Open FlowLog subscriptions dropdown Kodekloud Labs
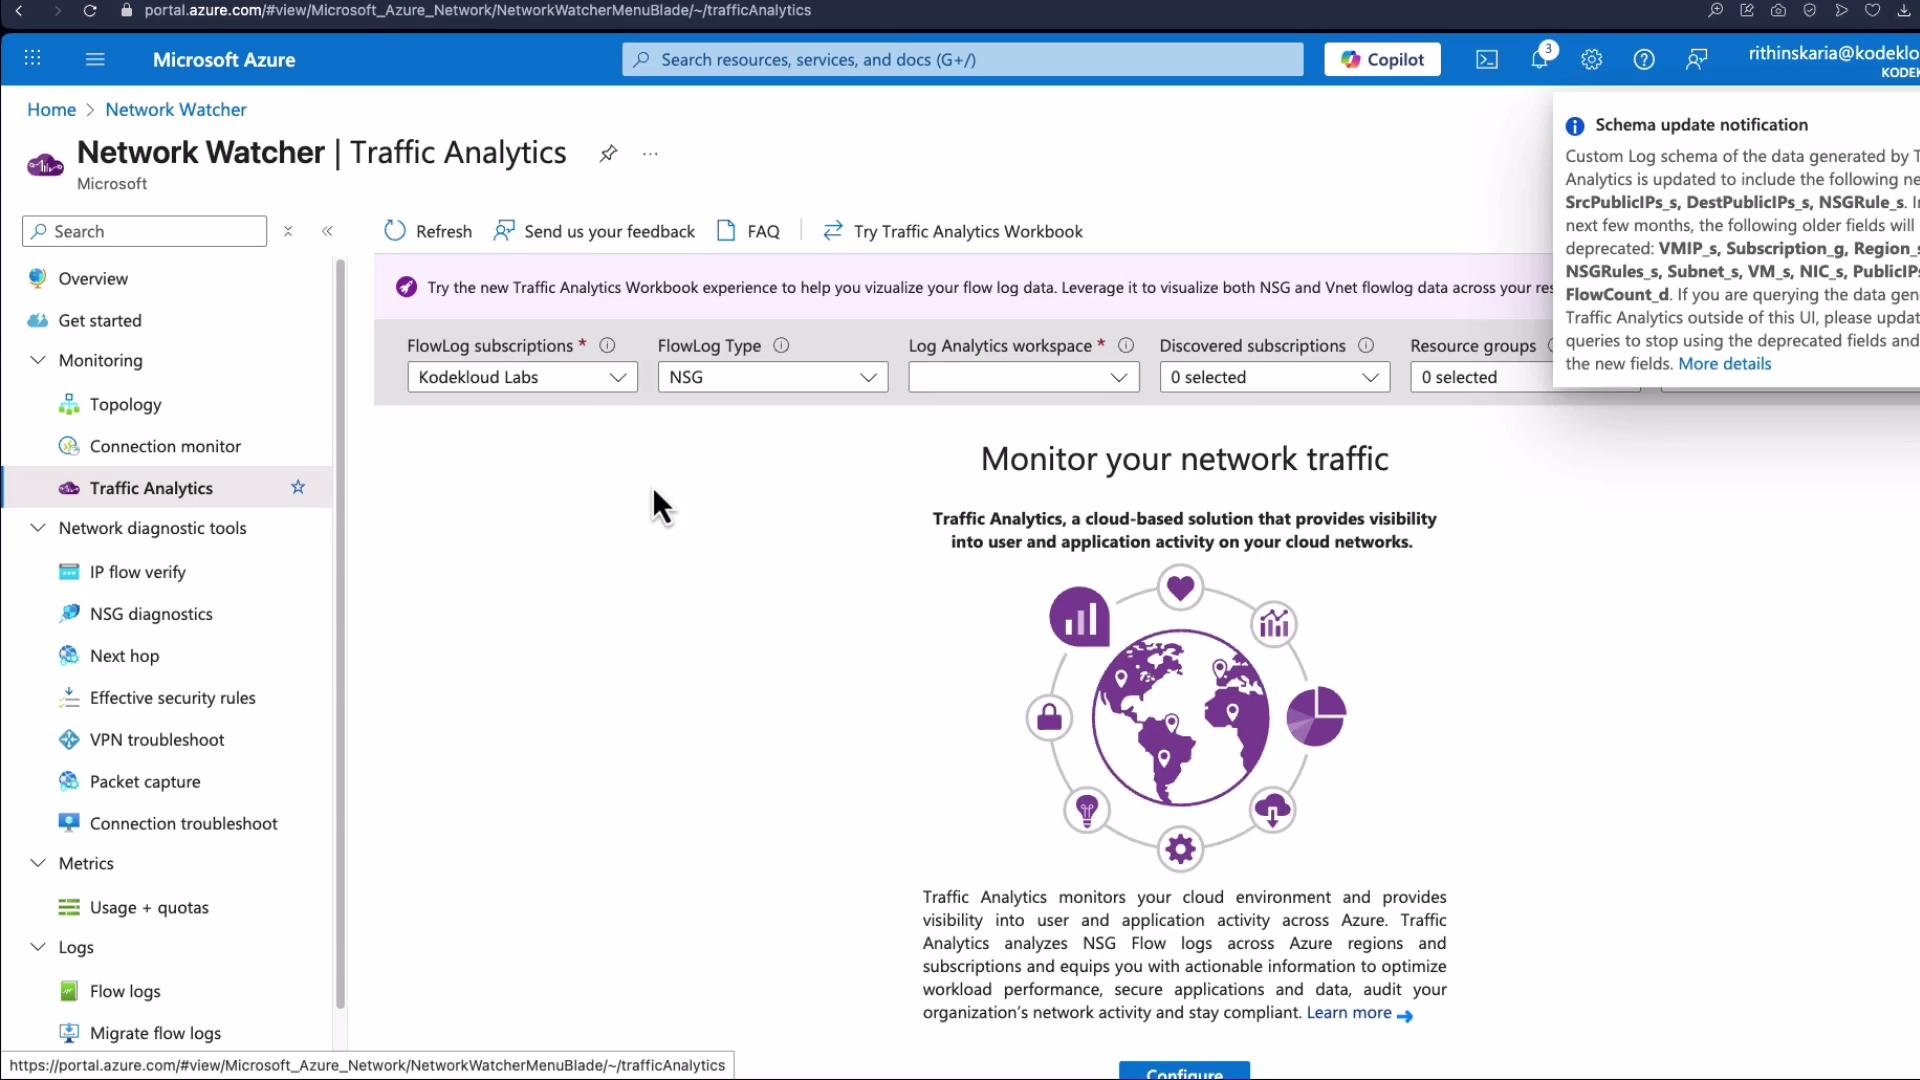1920x1080 pixels. (522, 377)
